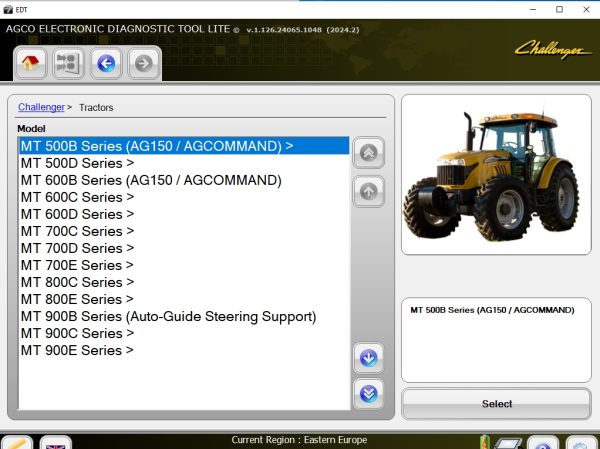Click model description text in right panel
The image size is (600, 449).
point(492,310)
